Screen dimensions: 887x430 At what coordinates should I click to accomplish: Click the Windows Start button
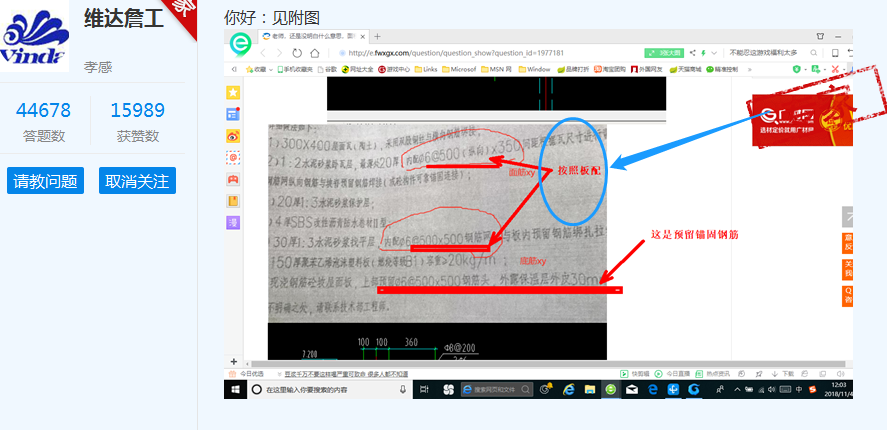pyautogui.click(x=235, y=389)
